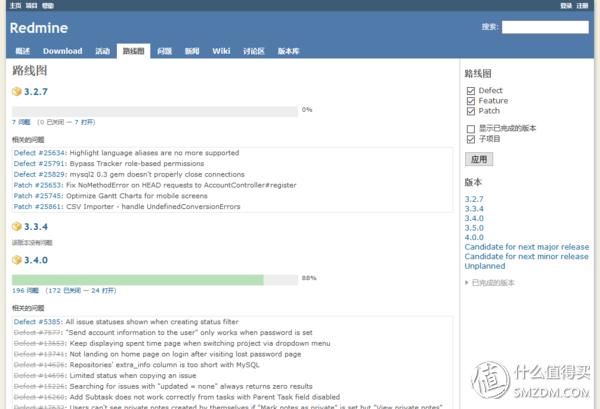The image size is (600, 409).
Task: Open Defect #25791 issue link
Action: tap(39, 163)
